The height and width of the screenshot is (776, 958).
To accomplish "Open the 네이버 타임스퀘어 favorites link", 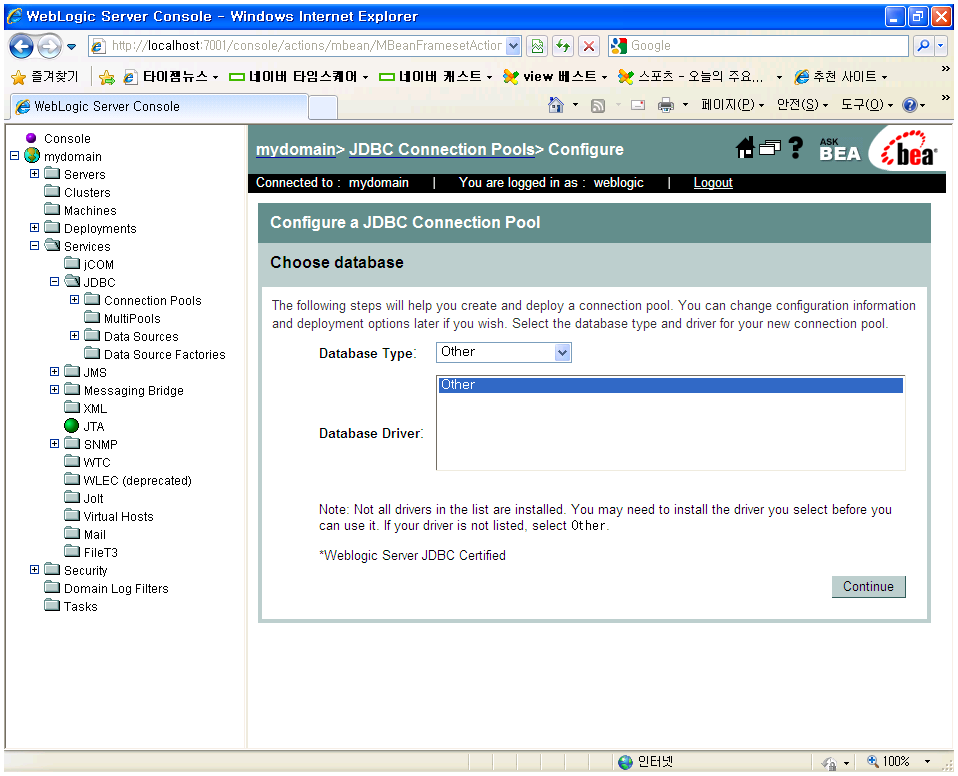I will tap(298, 77).
